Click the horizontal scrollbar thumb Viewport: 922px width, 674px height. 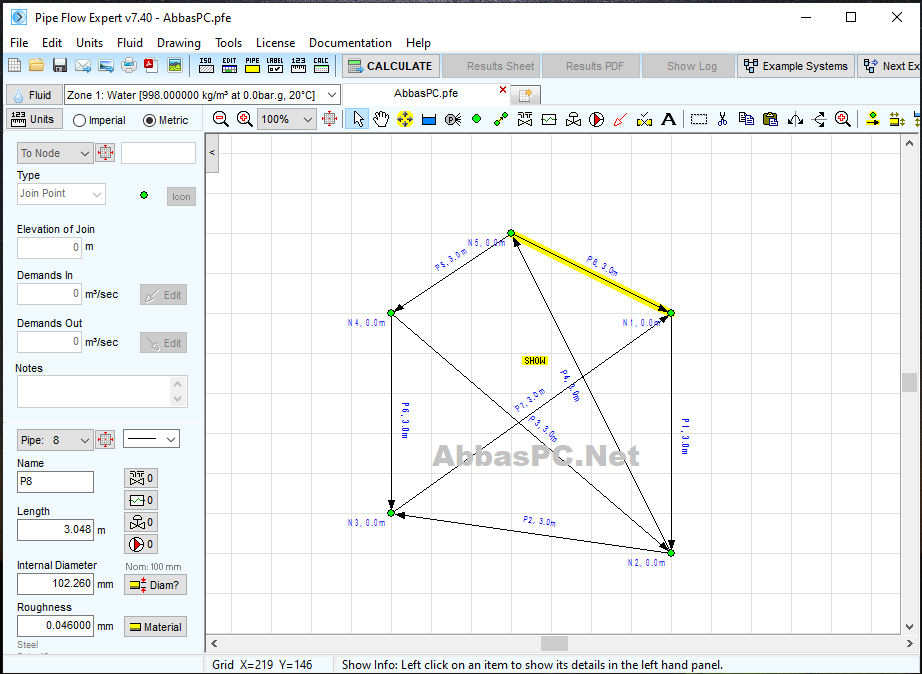(x=554, y=643)
